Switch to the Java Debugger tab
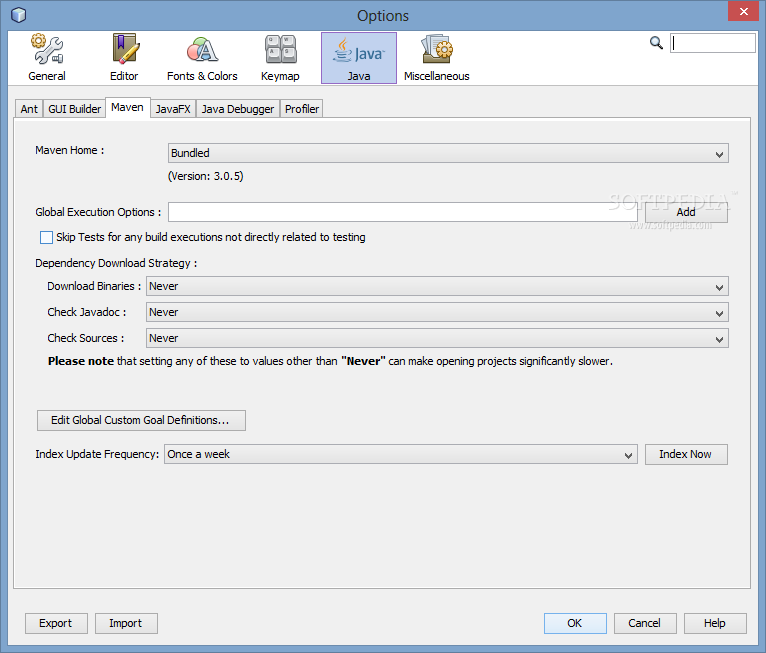Image resolution: width=766 pixels, height=653 pixels. (238, 109)
